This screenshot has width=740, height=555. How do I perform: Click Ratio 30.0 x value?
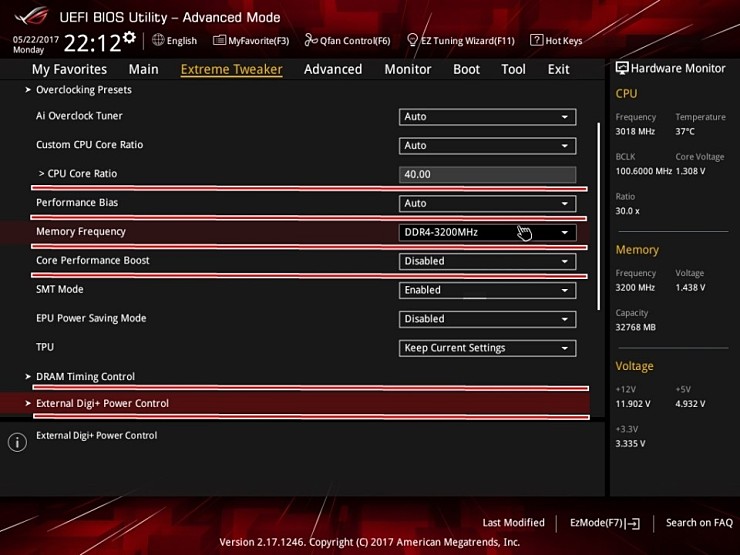(627, 211)
